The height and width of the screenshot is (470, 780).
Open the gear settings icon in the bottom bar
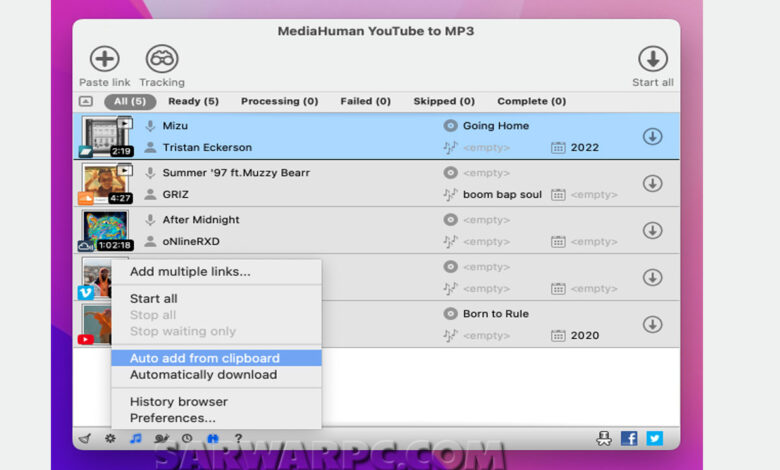pos(110,439)
